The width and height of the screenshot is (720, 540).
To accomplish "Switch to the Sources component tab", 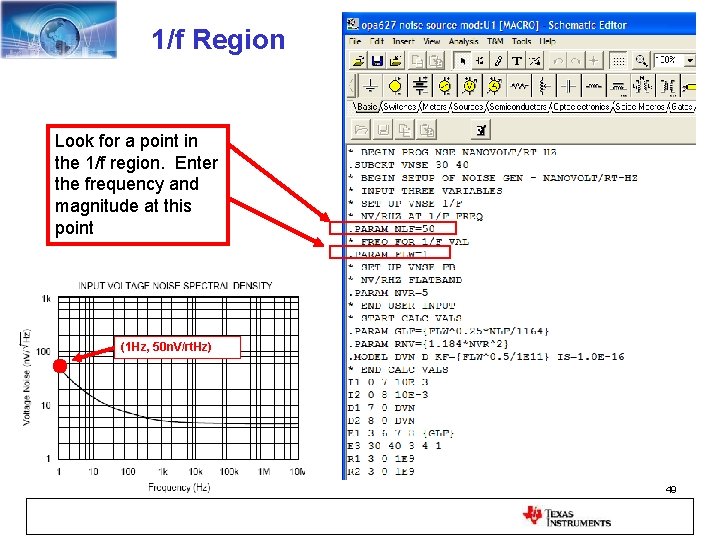I will coord(468,107).
